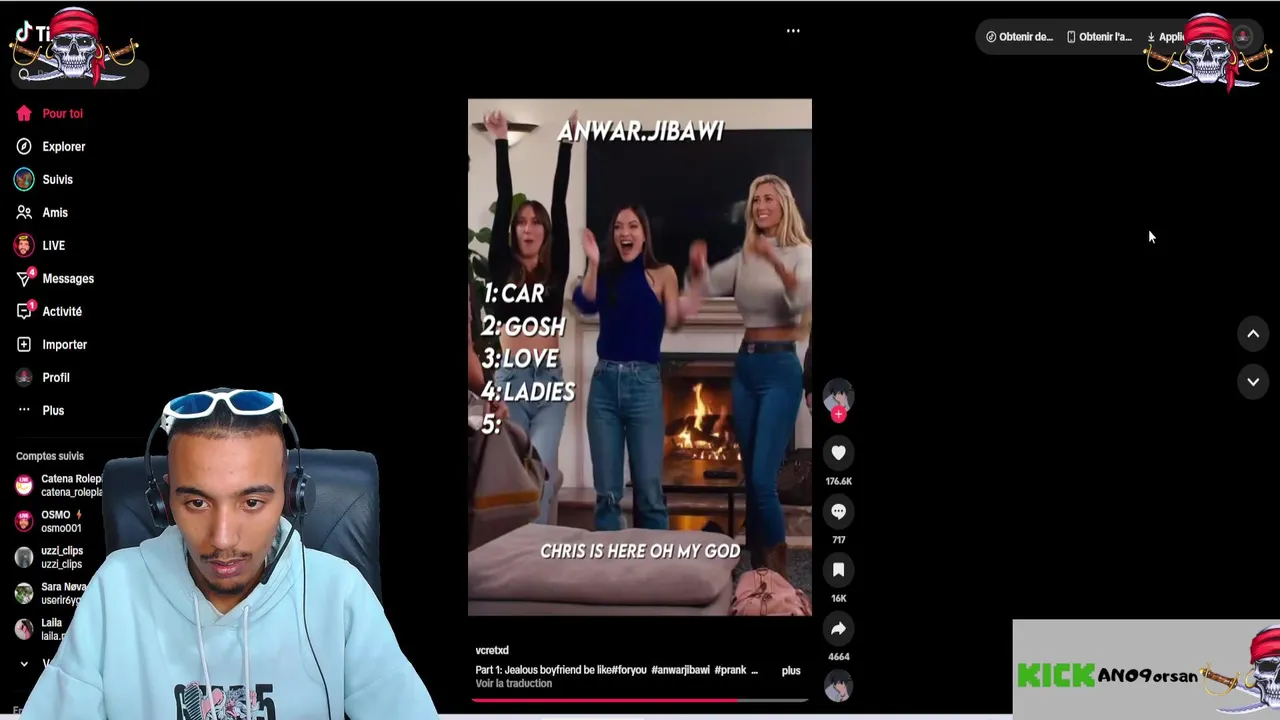Click the LIVE avatar icon
Screen dimensions: 1280x720
click(x=24, y=246)
